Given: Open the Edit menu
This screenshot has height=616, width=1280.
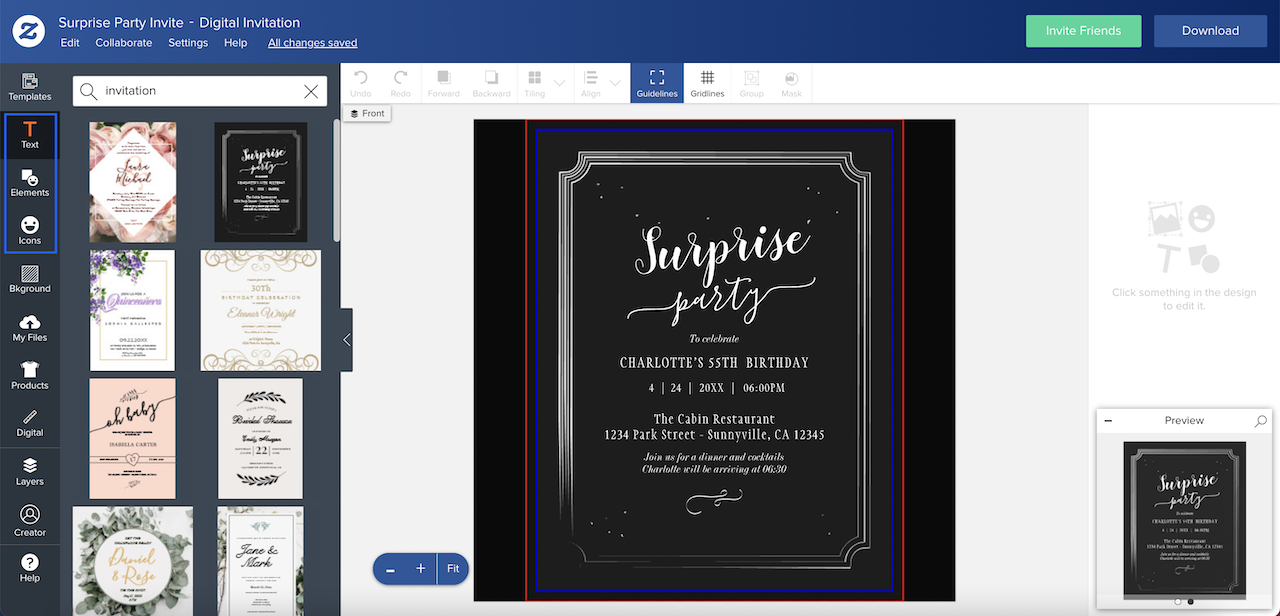Looking at the screenshot, I should (x=69, y=42).
